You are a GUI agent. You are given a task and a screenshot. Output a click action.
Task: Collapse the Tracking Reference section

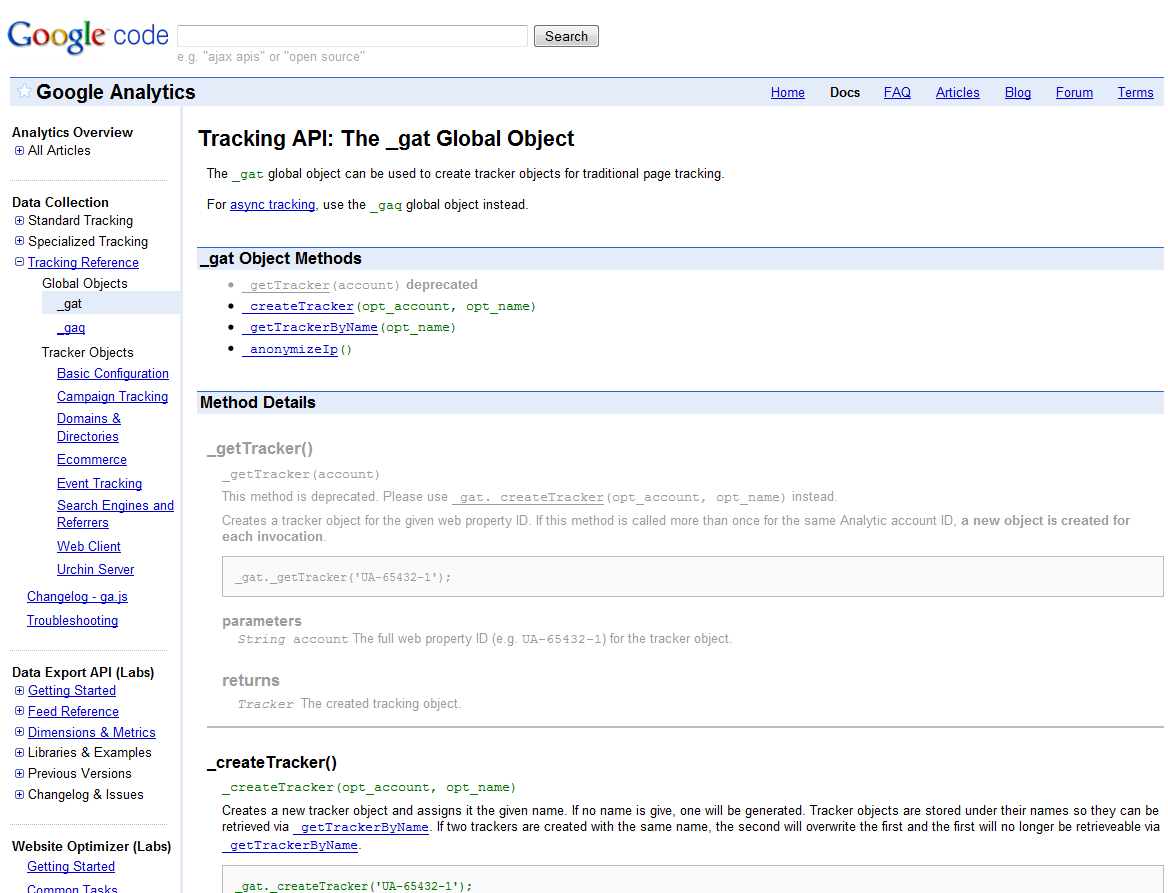[18, 262]
